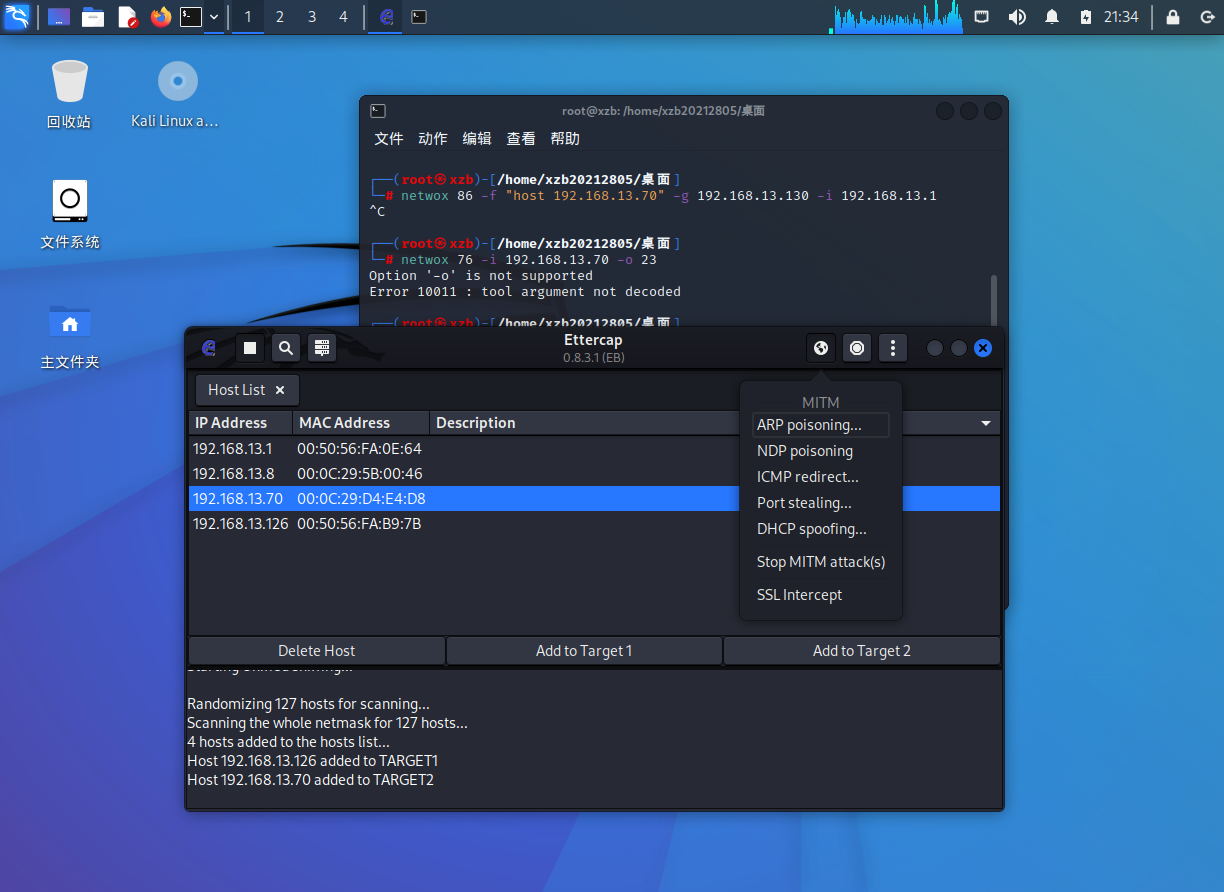Click the battery power icon in tray

coord(1086,17)
